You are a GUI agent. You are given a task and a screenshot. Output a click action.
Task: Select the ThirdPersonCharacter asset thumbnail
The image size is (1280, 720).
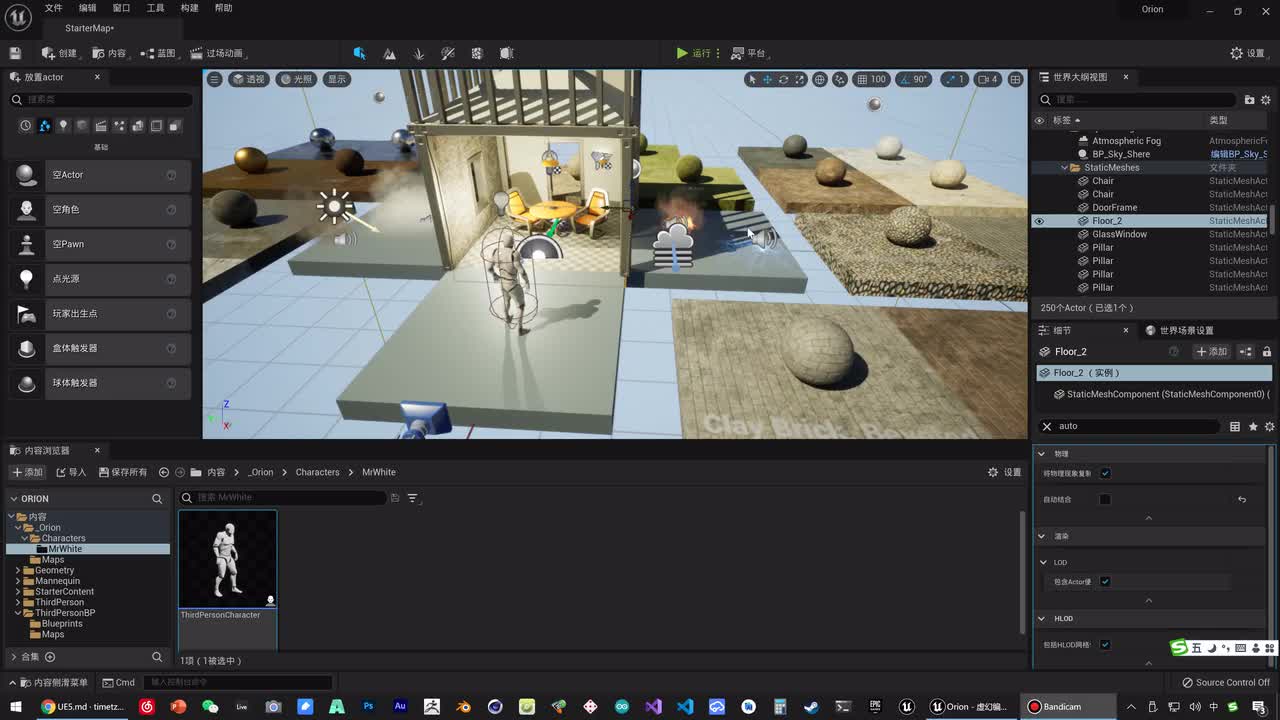228,559
